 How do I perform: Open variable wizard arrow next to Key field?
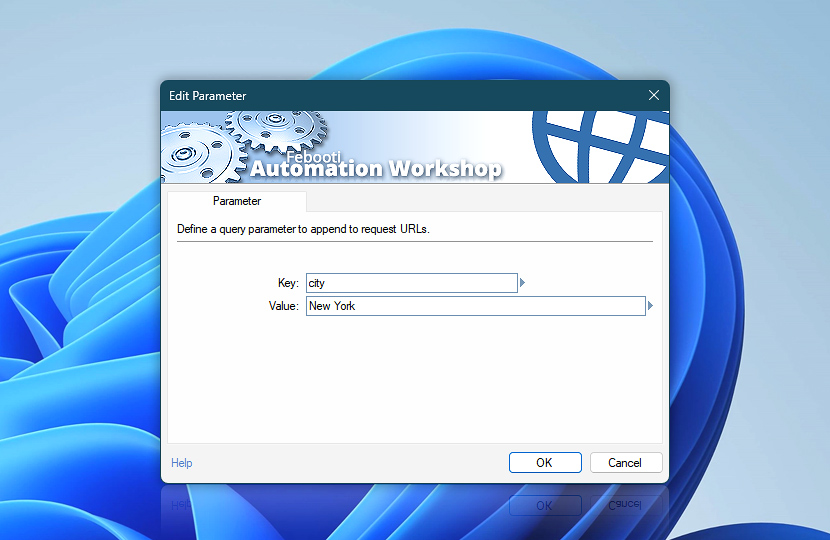point(522,283)
